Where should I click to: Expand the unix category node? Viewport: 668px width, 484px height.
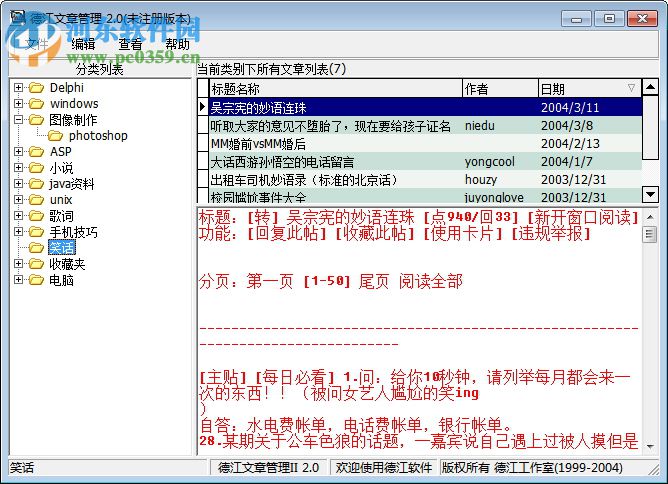(18, 199)
